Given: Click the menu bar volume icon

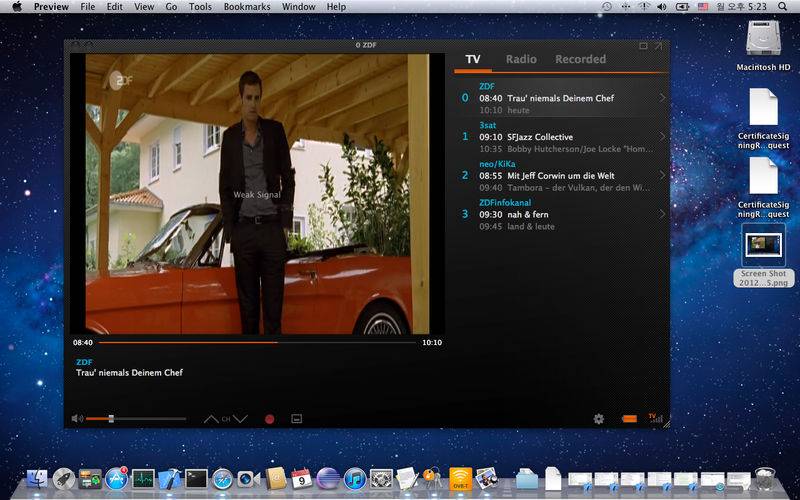Looking at the screenshot, I should pos(662,7).
